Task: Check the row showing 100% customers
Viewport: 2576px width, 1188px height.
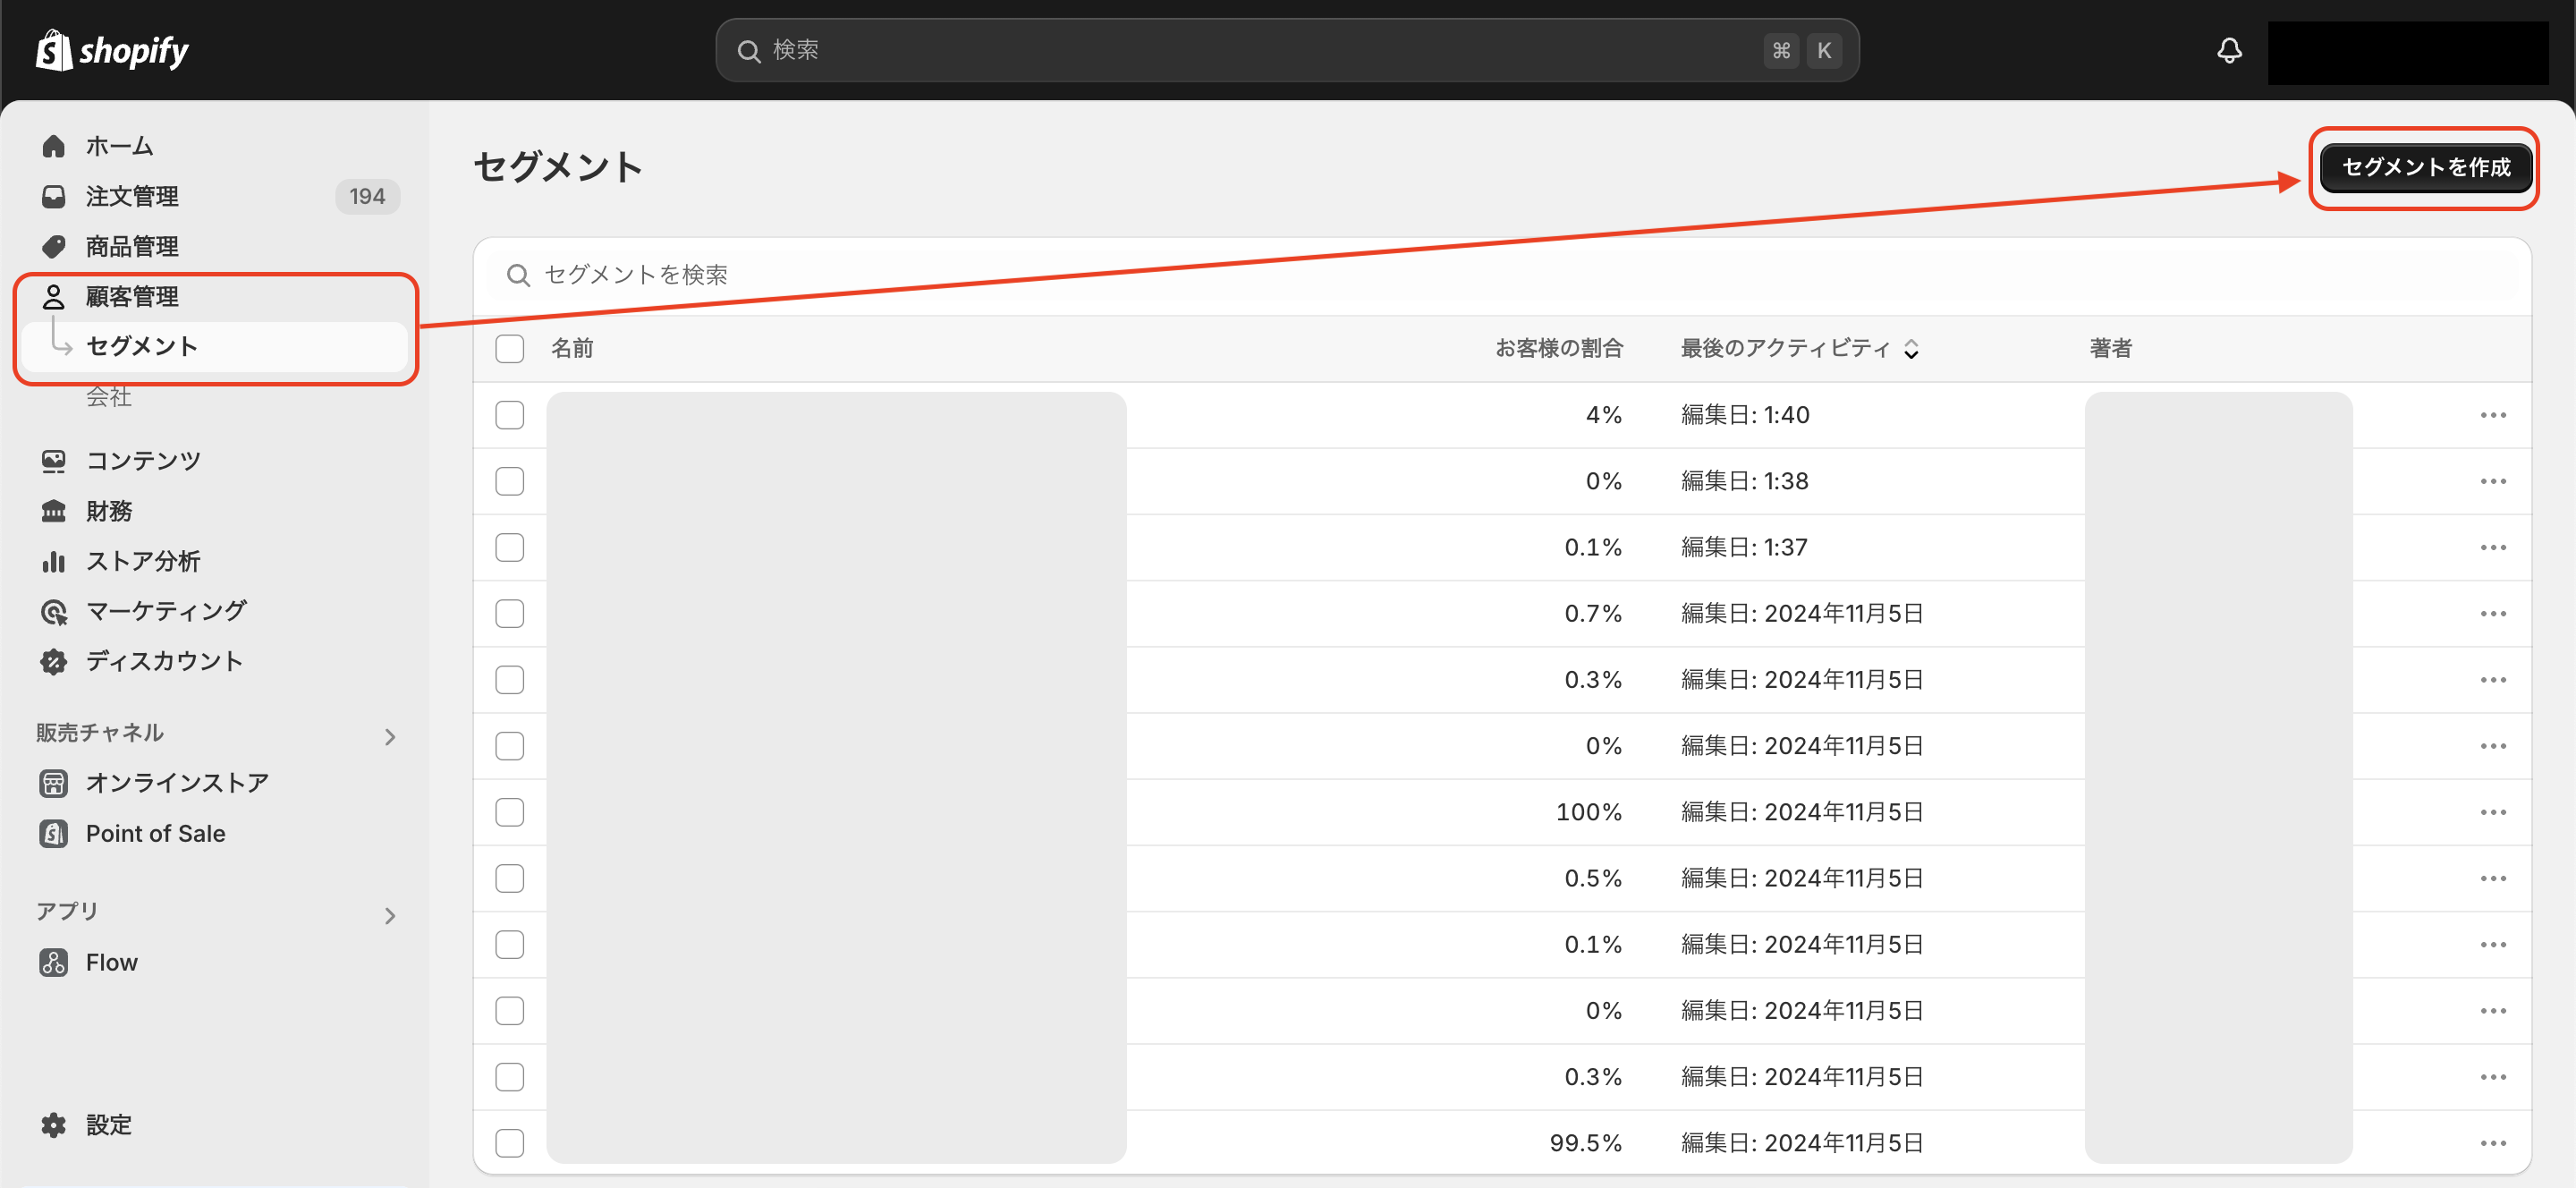Action: [x=510, y=812]
